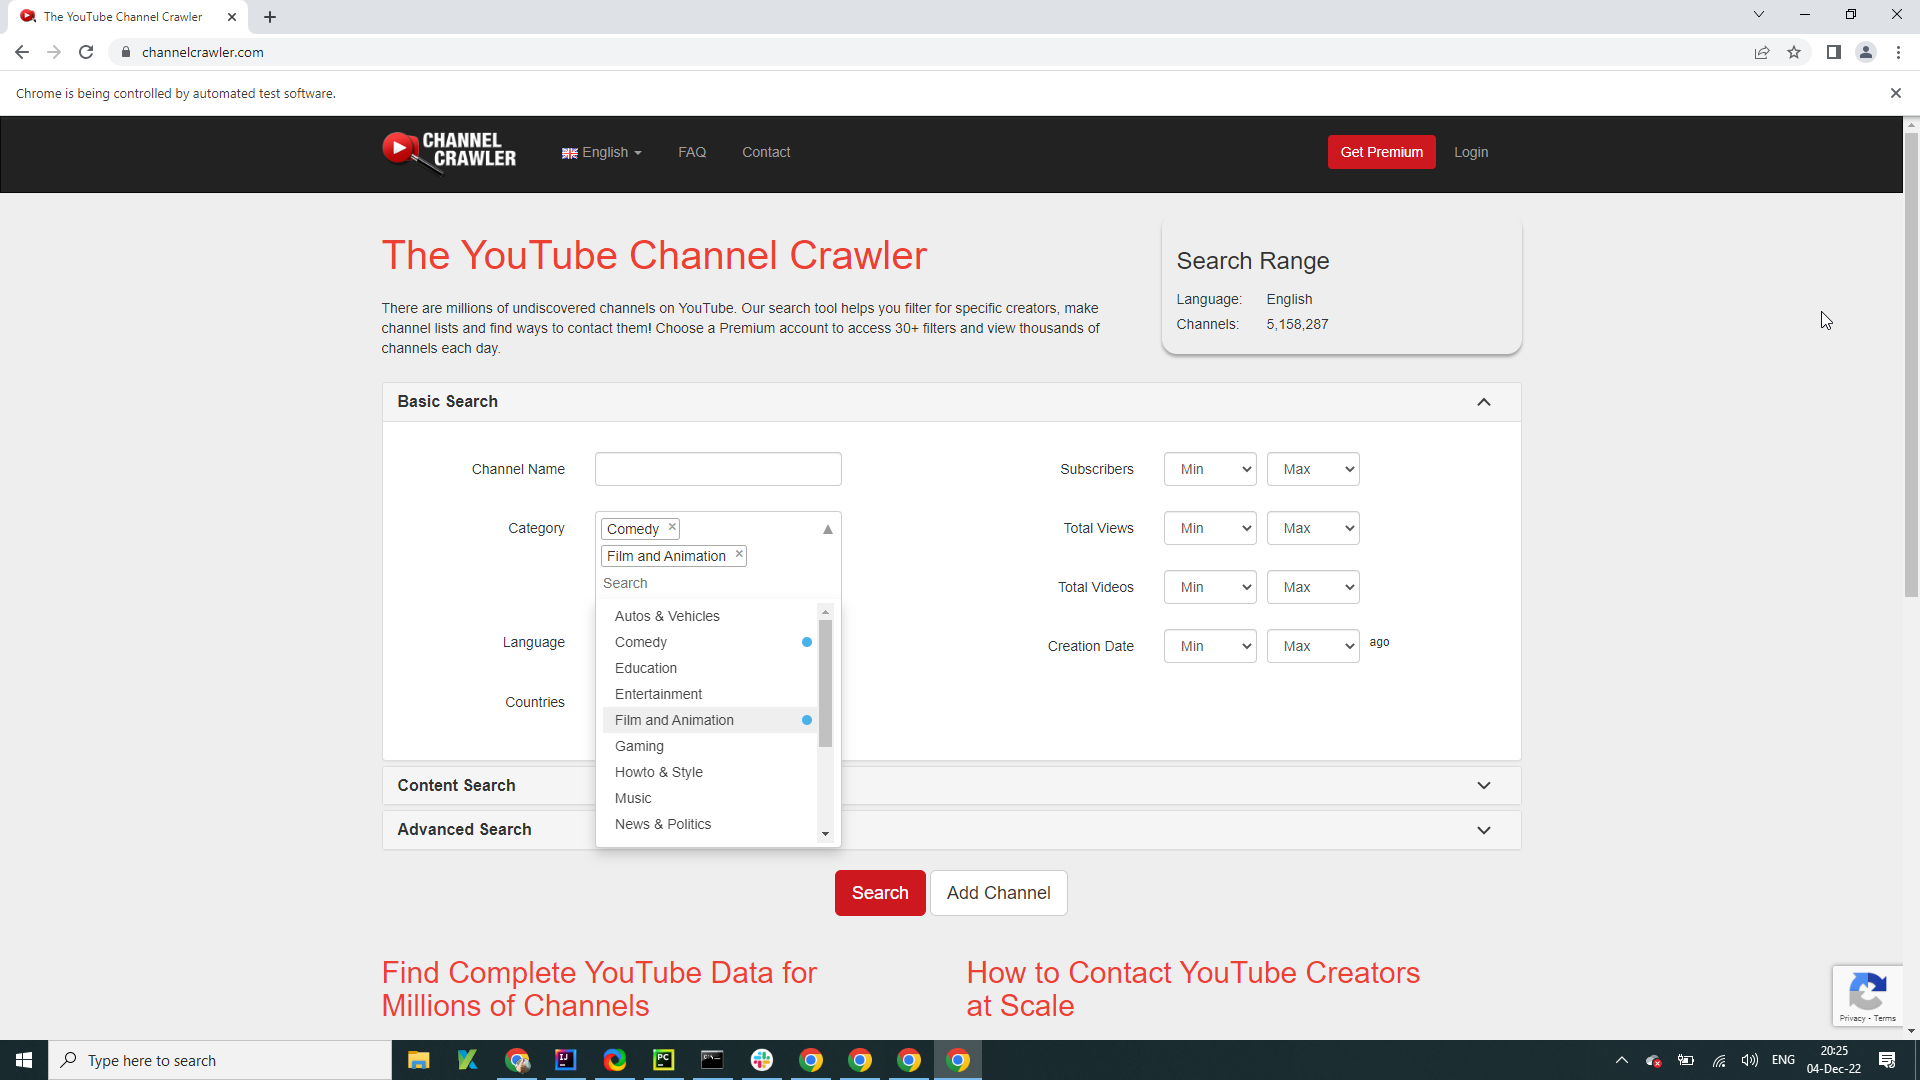Select Howto & Style category
This screenshot has width=1920, height=1080.
click(x=709, y=772)
